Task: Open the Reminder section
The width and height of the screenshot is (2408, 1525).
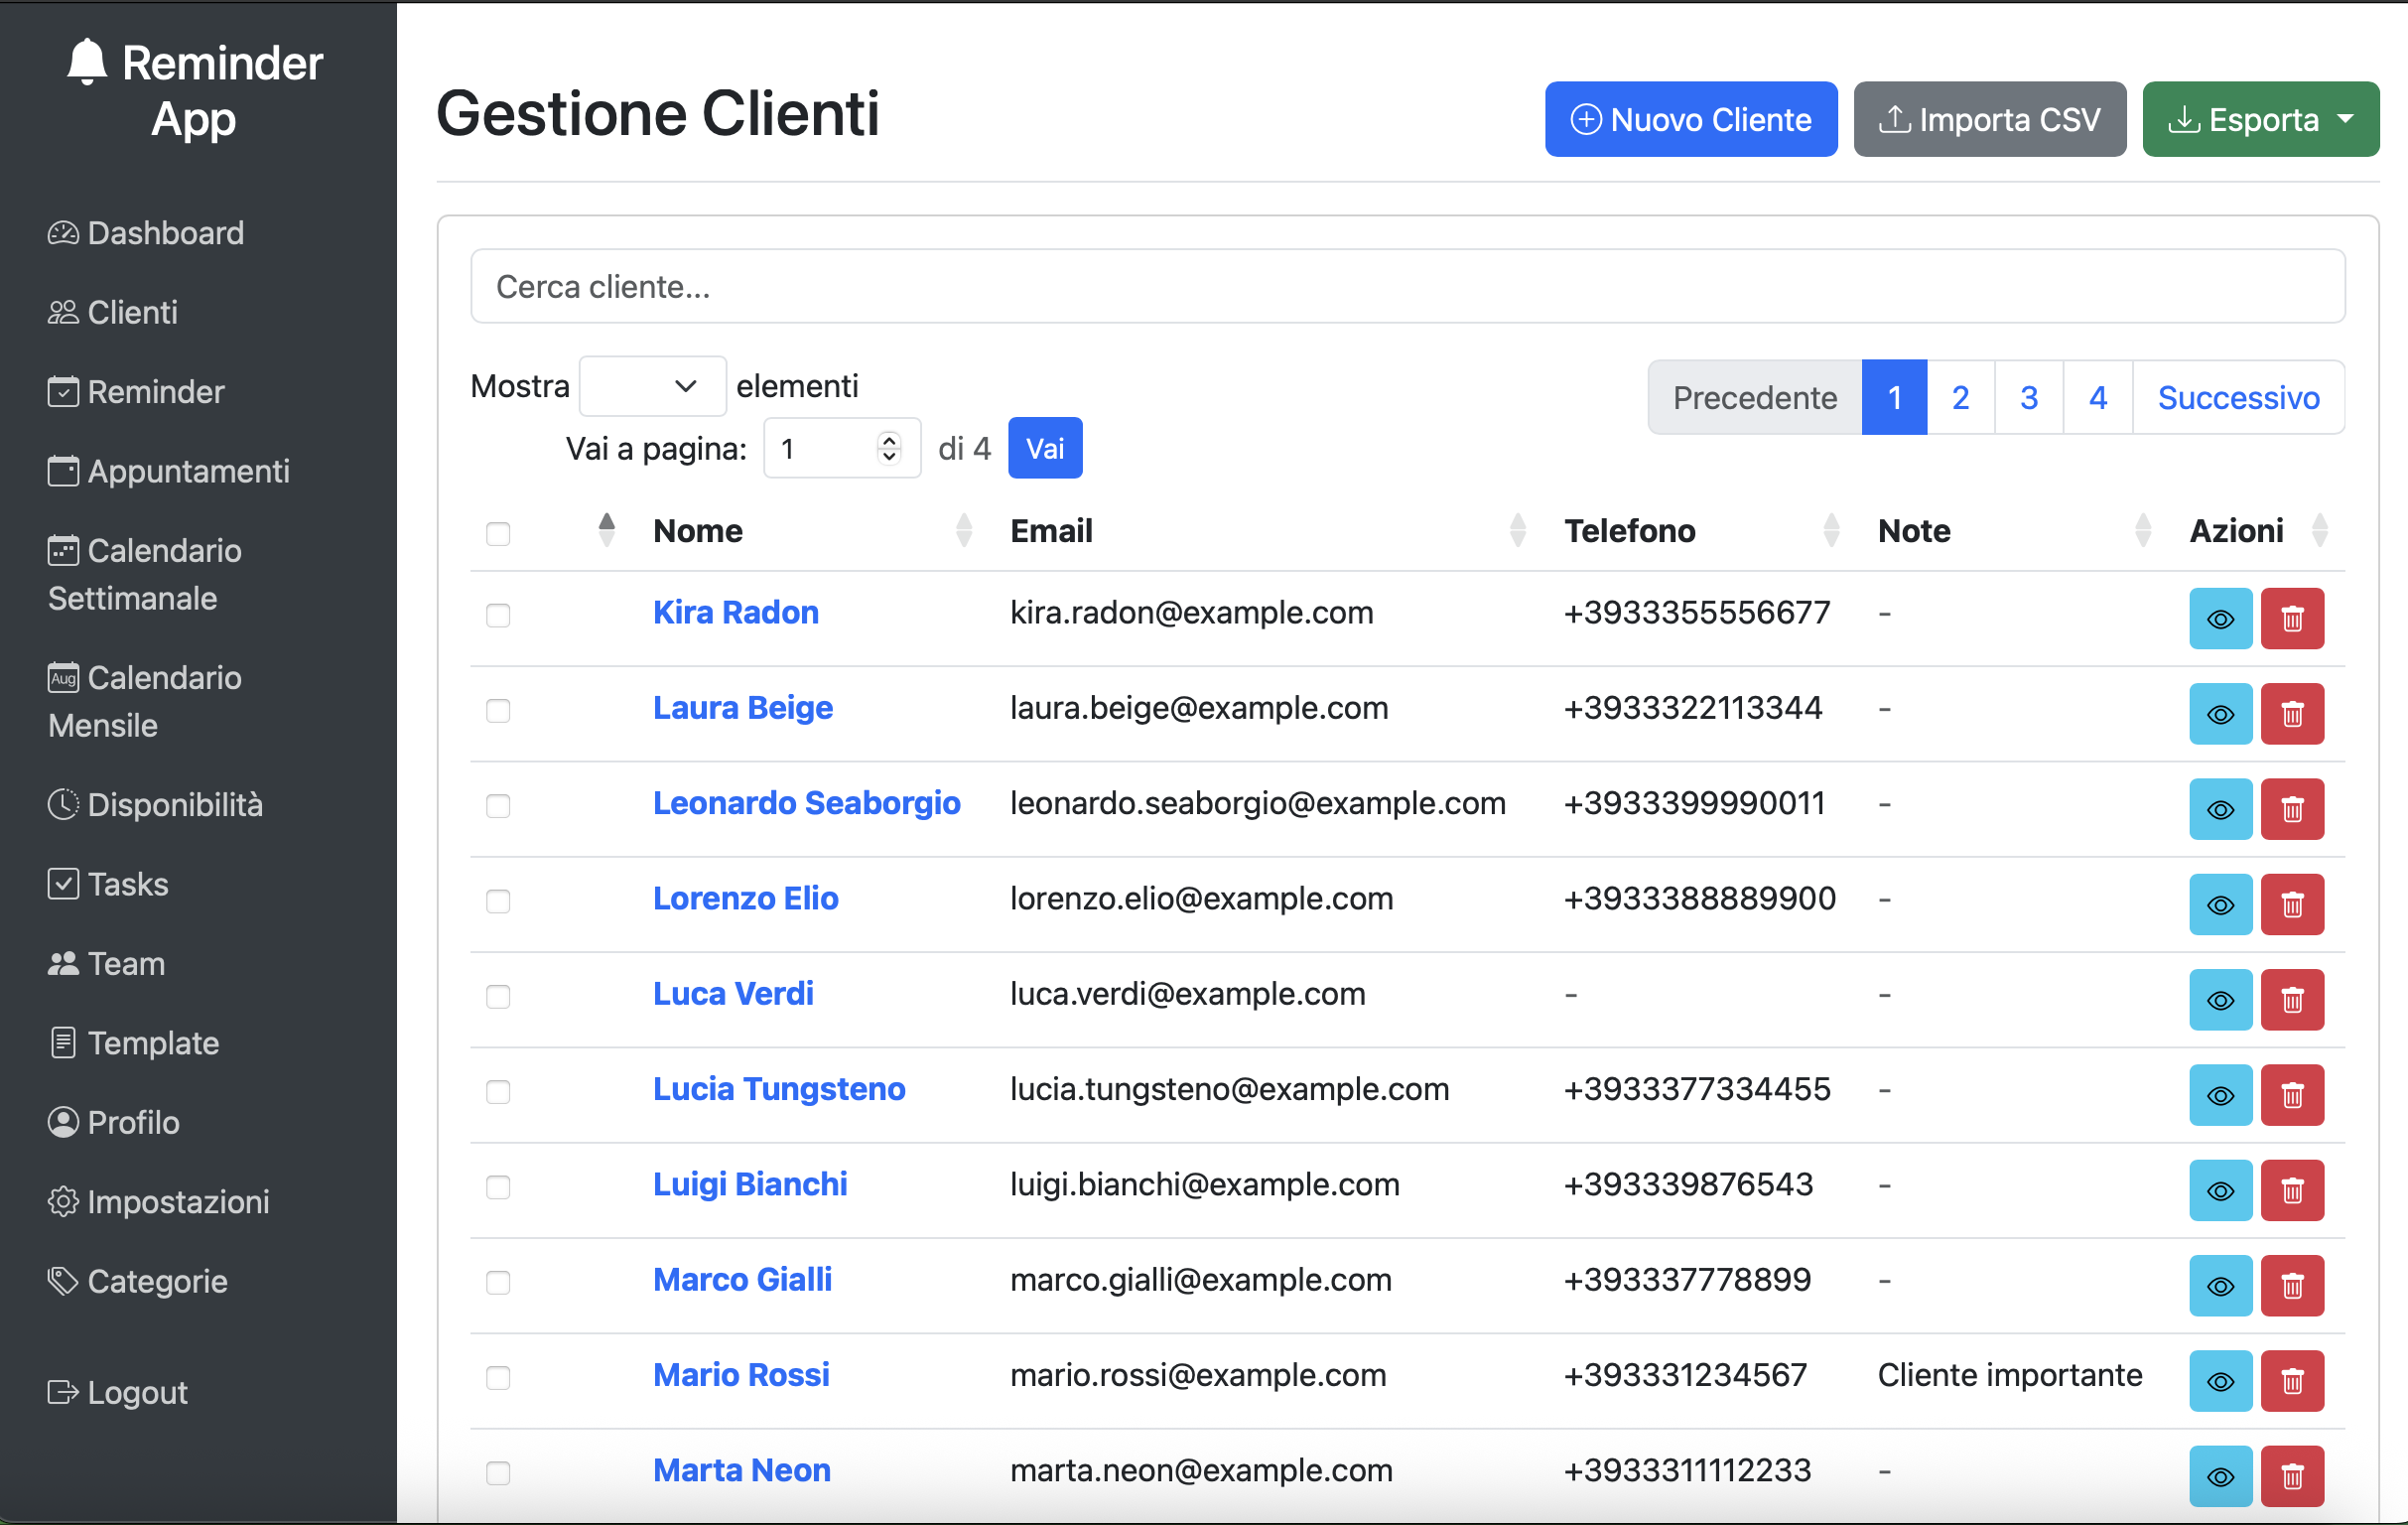Action: click(x=155, y=391)
